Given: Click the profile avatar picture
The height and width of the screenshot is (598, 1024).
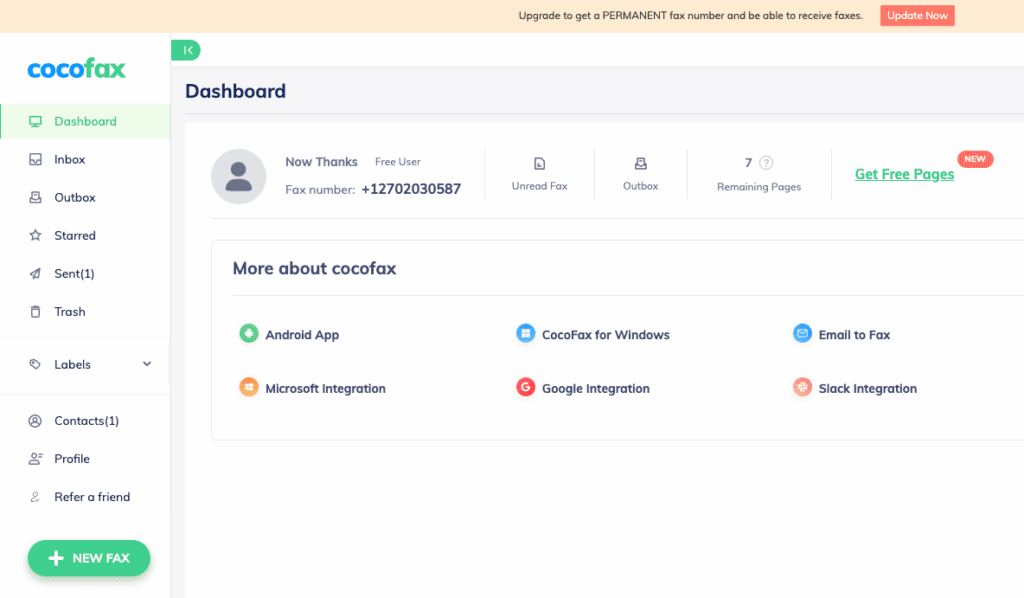Looking at the screenshot, I should [x=238, y=175].
